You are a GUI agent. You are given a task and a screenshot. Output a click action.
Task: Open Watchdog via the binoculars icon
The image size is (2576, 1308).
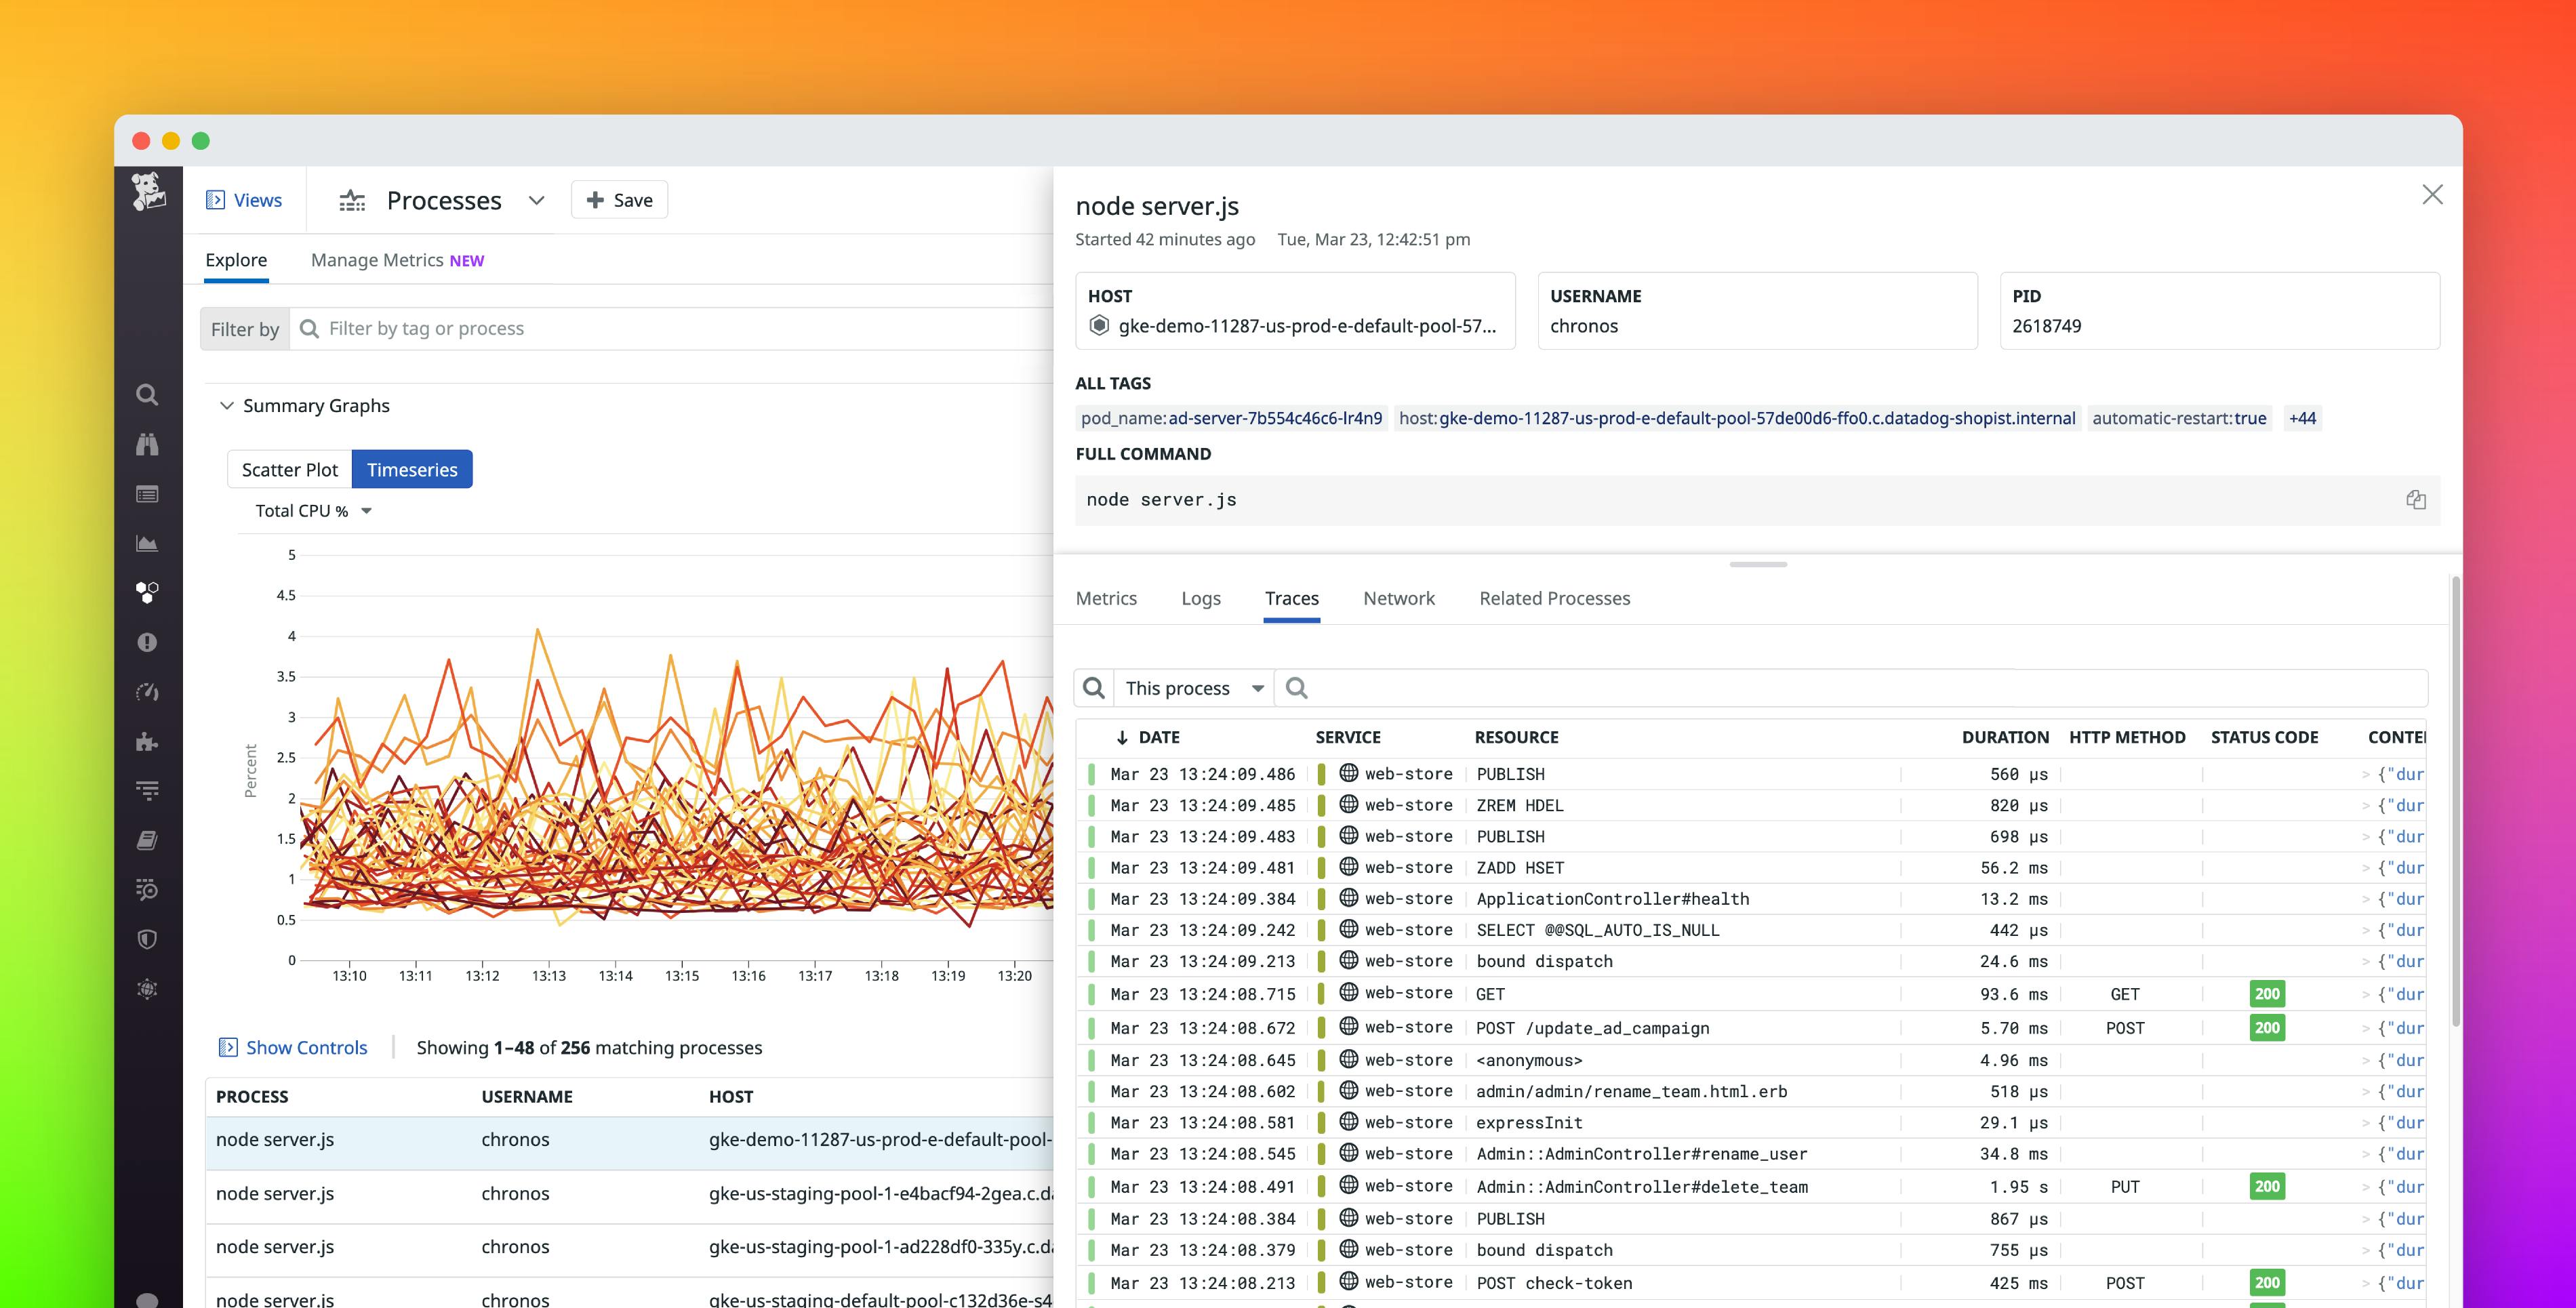pyautogui.click(x=147, y=444)
